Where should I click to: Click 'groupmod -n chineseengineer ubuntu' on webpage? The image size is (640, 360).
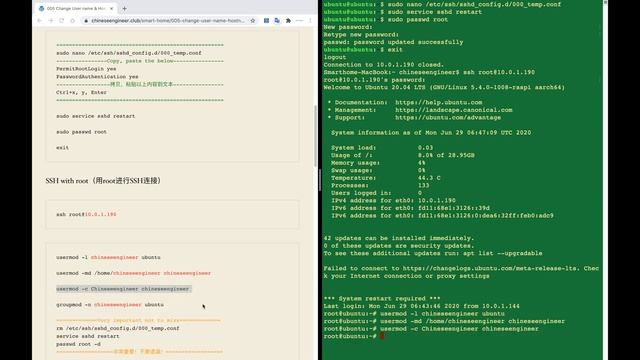110,305
